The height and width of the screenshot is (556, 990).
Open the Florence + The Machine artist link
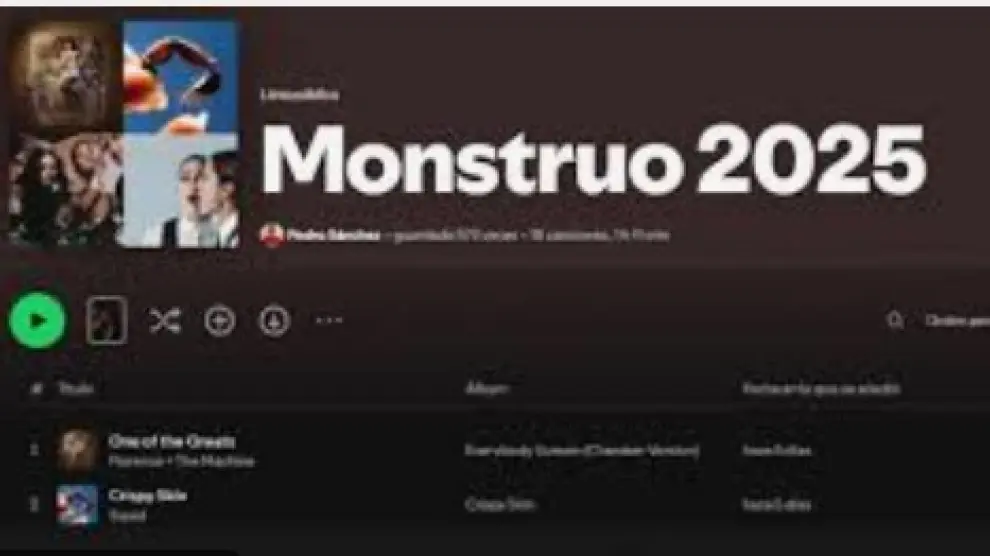click(181, 461)
